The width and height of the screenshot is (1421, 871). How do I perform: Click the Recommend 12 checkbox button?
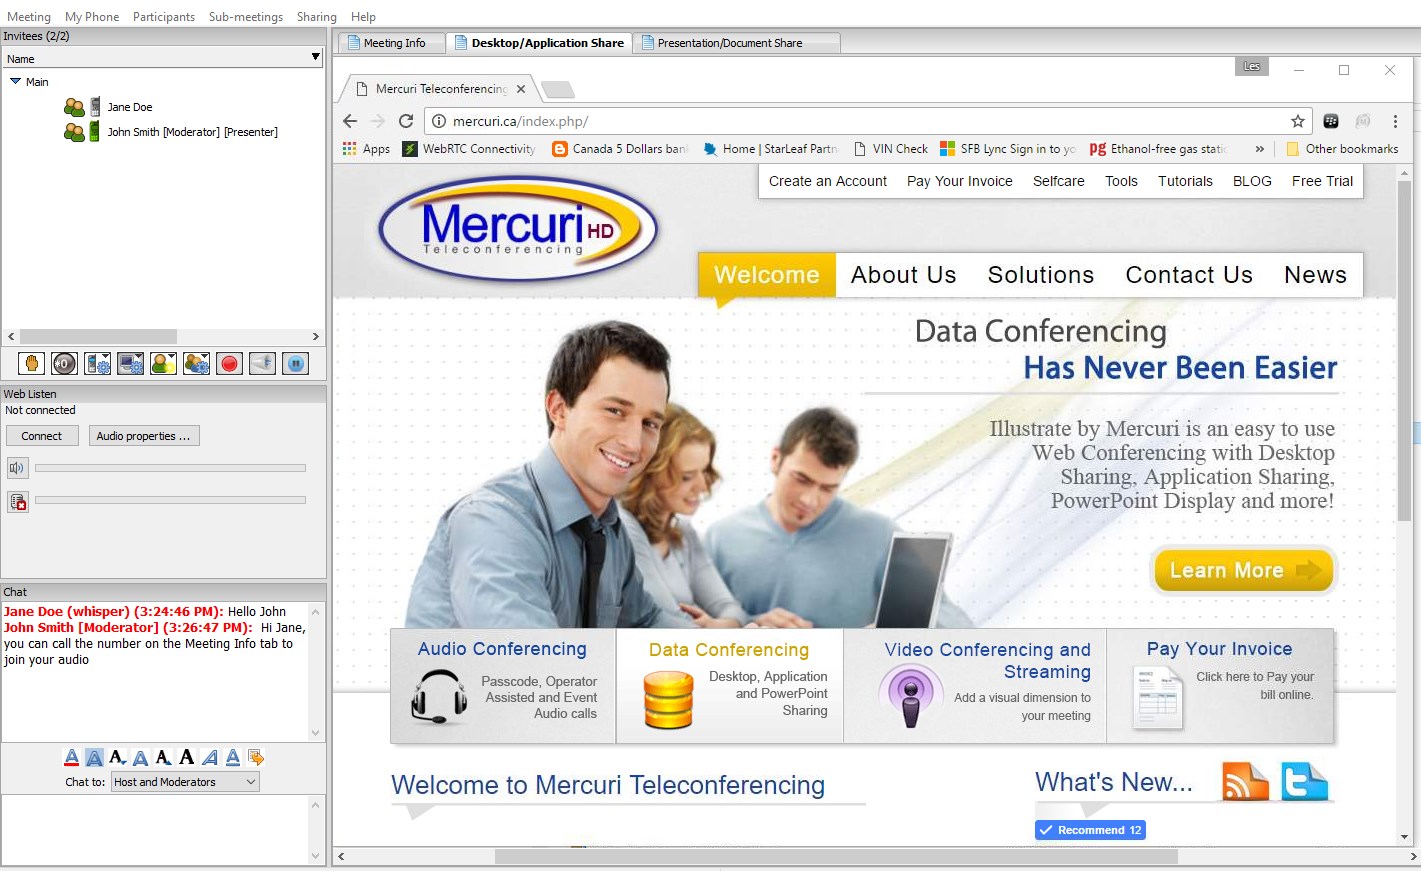(x=1090, y=830)
